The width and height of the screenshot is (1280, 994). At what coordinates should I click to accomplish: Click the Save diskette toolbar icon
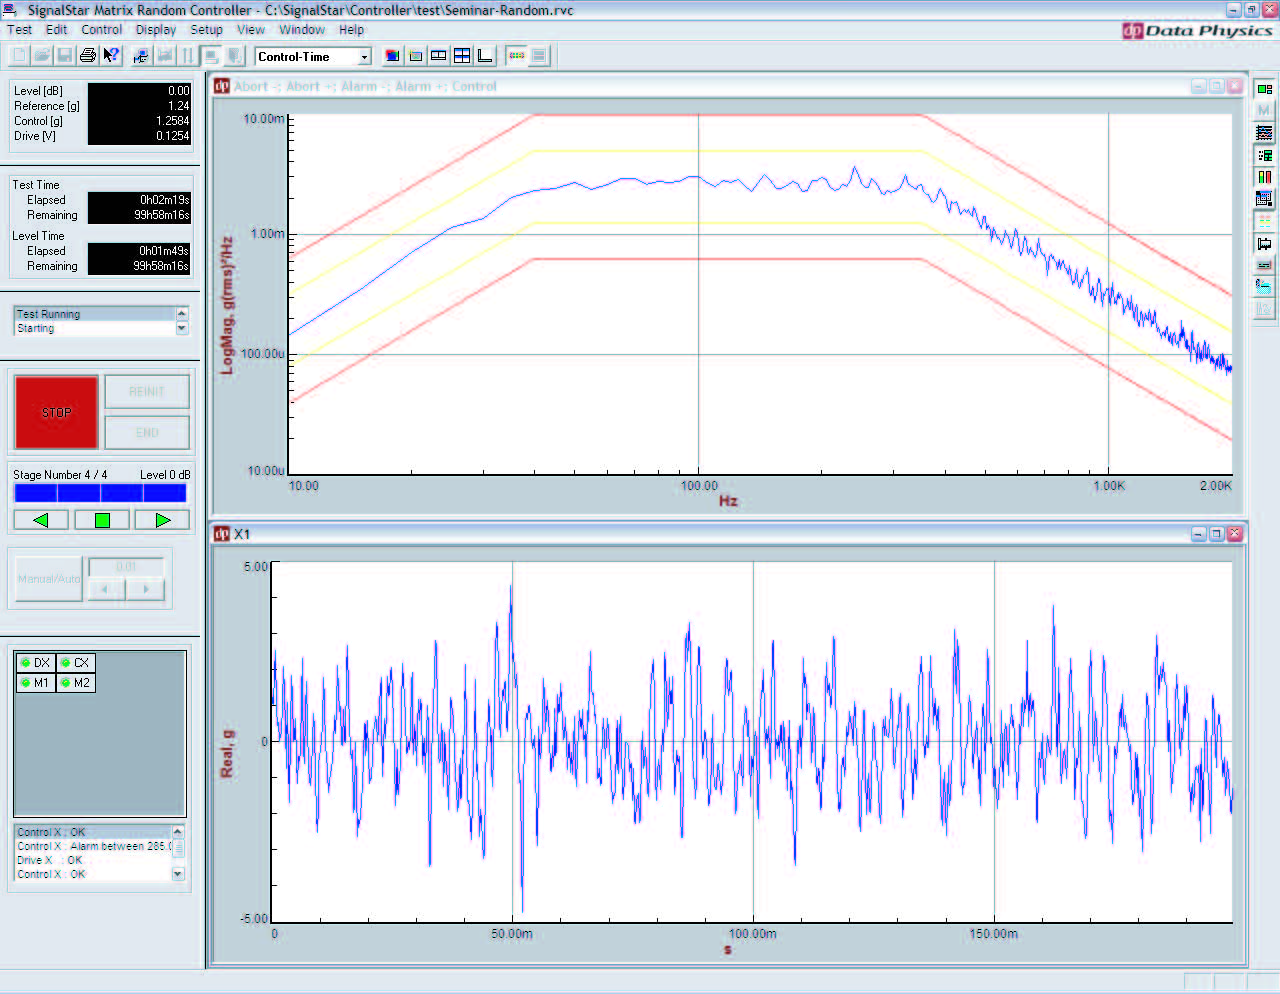[x=64, y=56]
